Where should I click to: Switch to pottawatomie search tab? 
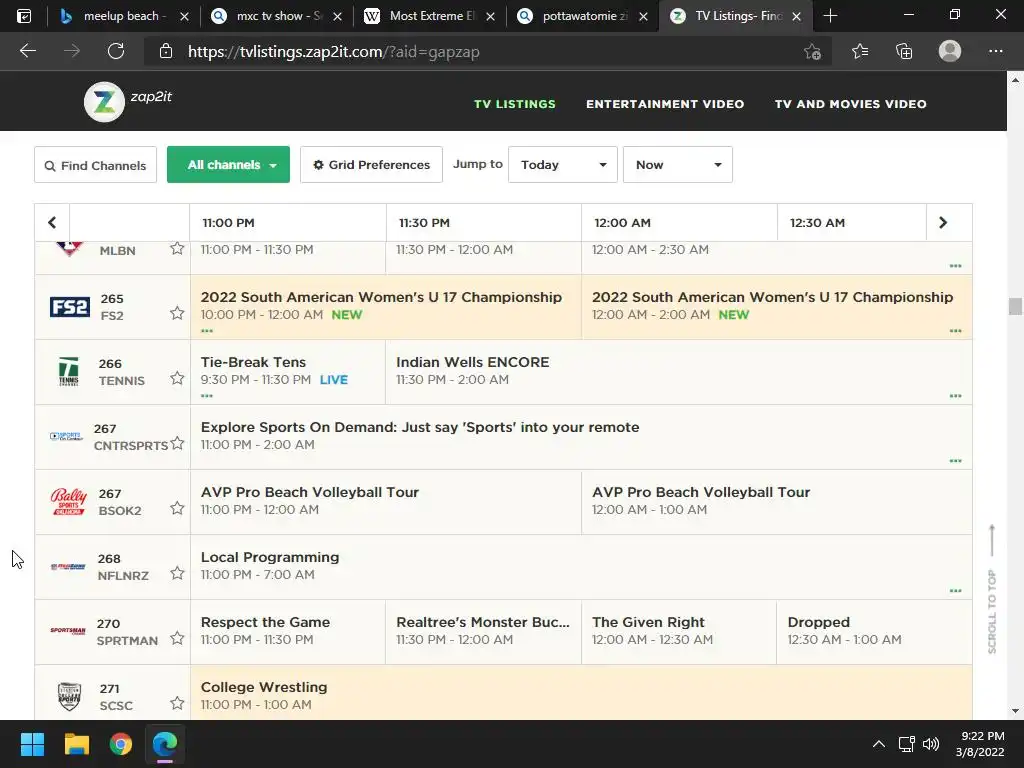point(583,16)
